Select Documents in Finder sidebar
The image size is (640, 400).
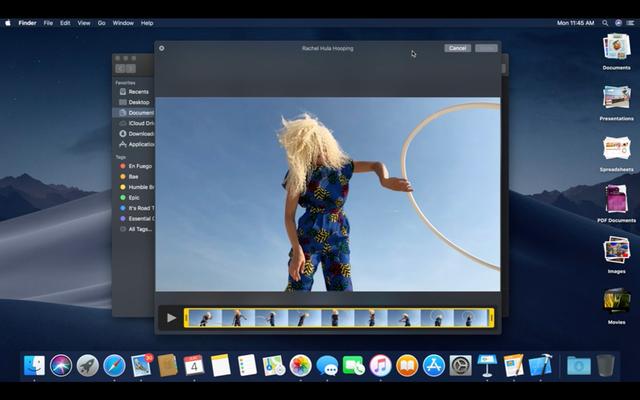tap(134, 113)
